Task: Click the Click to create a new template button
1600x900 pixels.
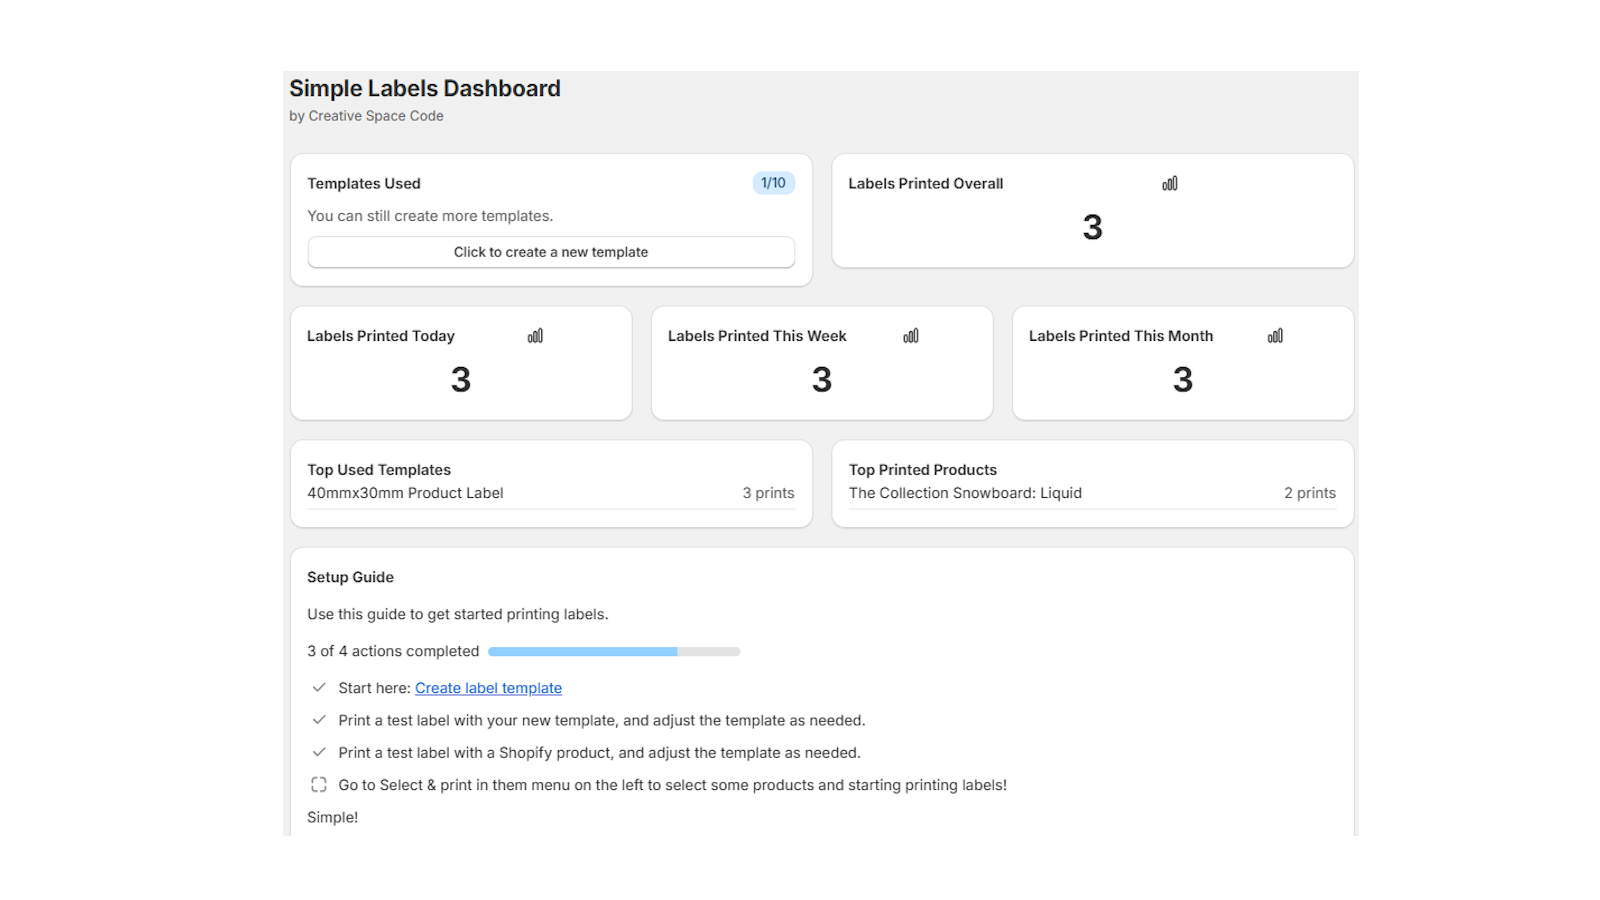Action: (550, 252)
